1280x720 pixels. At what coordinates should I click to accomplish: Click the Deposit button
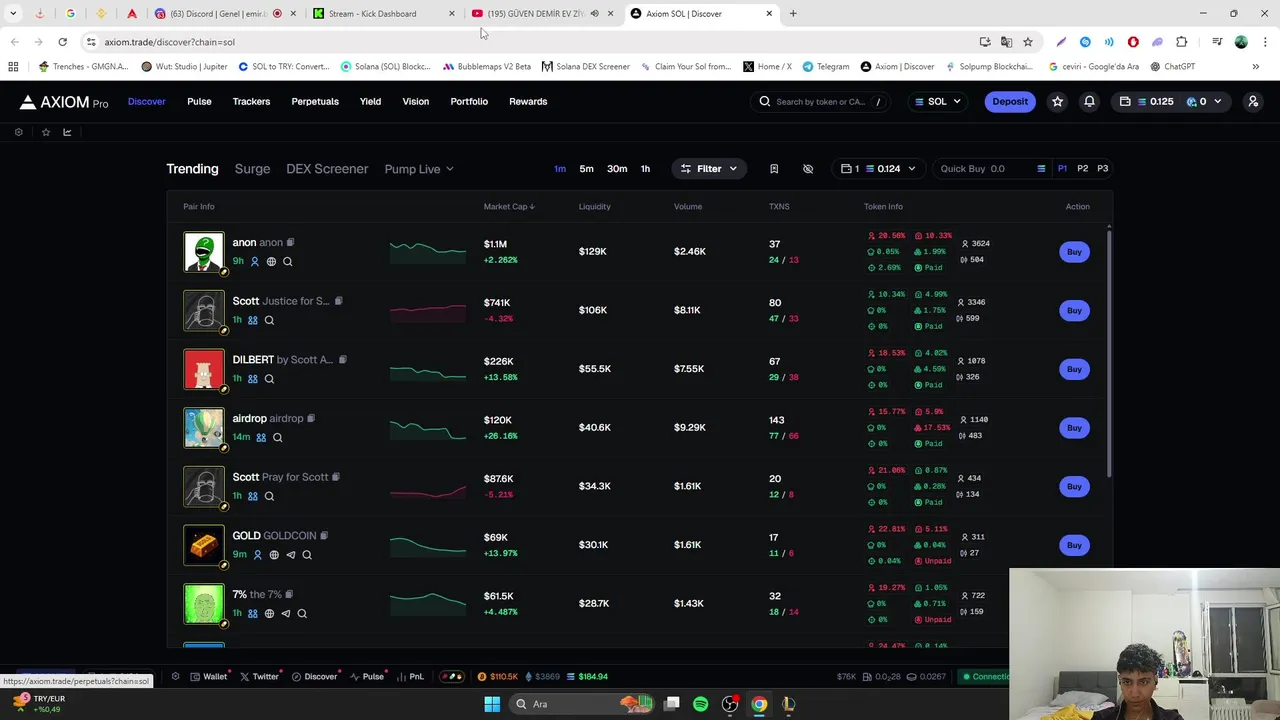pos(1010,101)
